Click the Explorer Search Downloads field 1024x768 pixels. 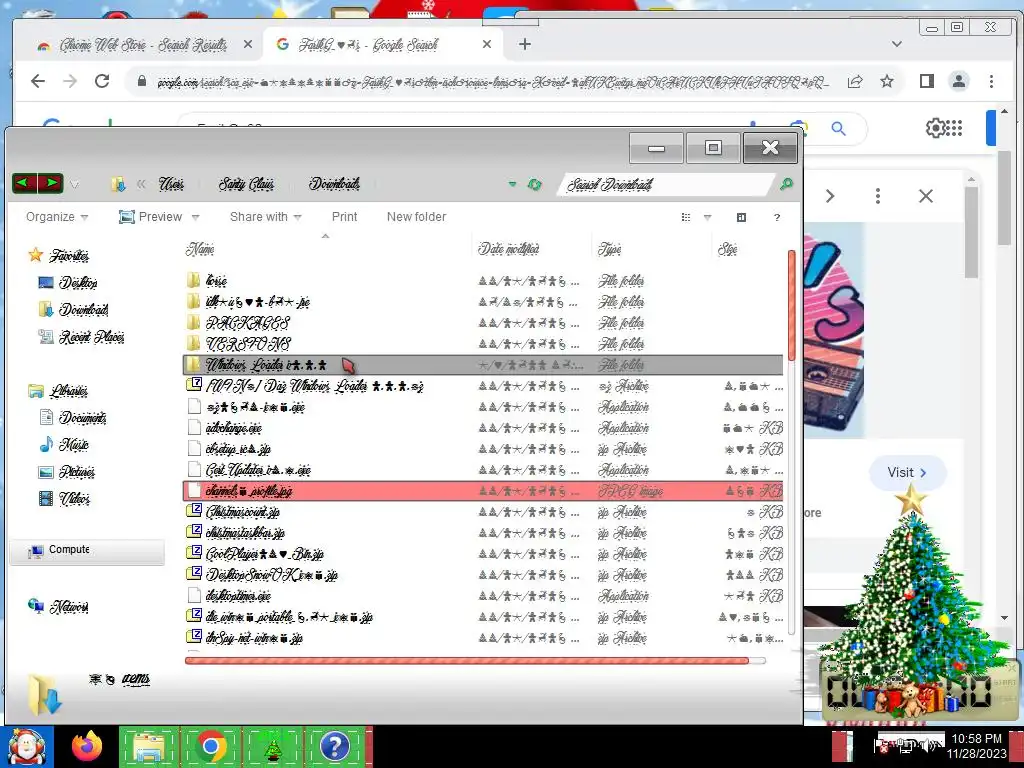[666, 185]
